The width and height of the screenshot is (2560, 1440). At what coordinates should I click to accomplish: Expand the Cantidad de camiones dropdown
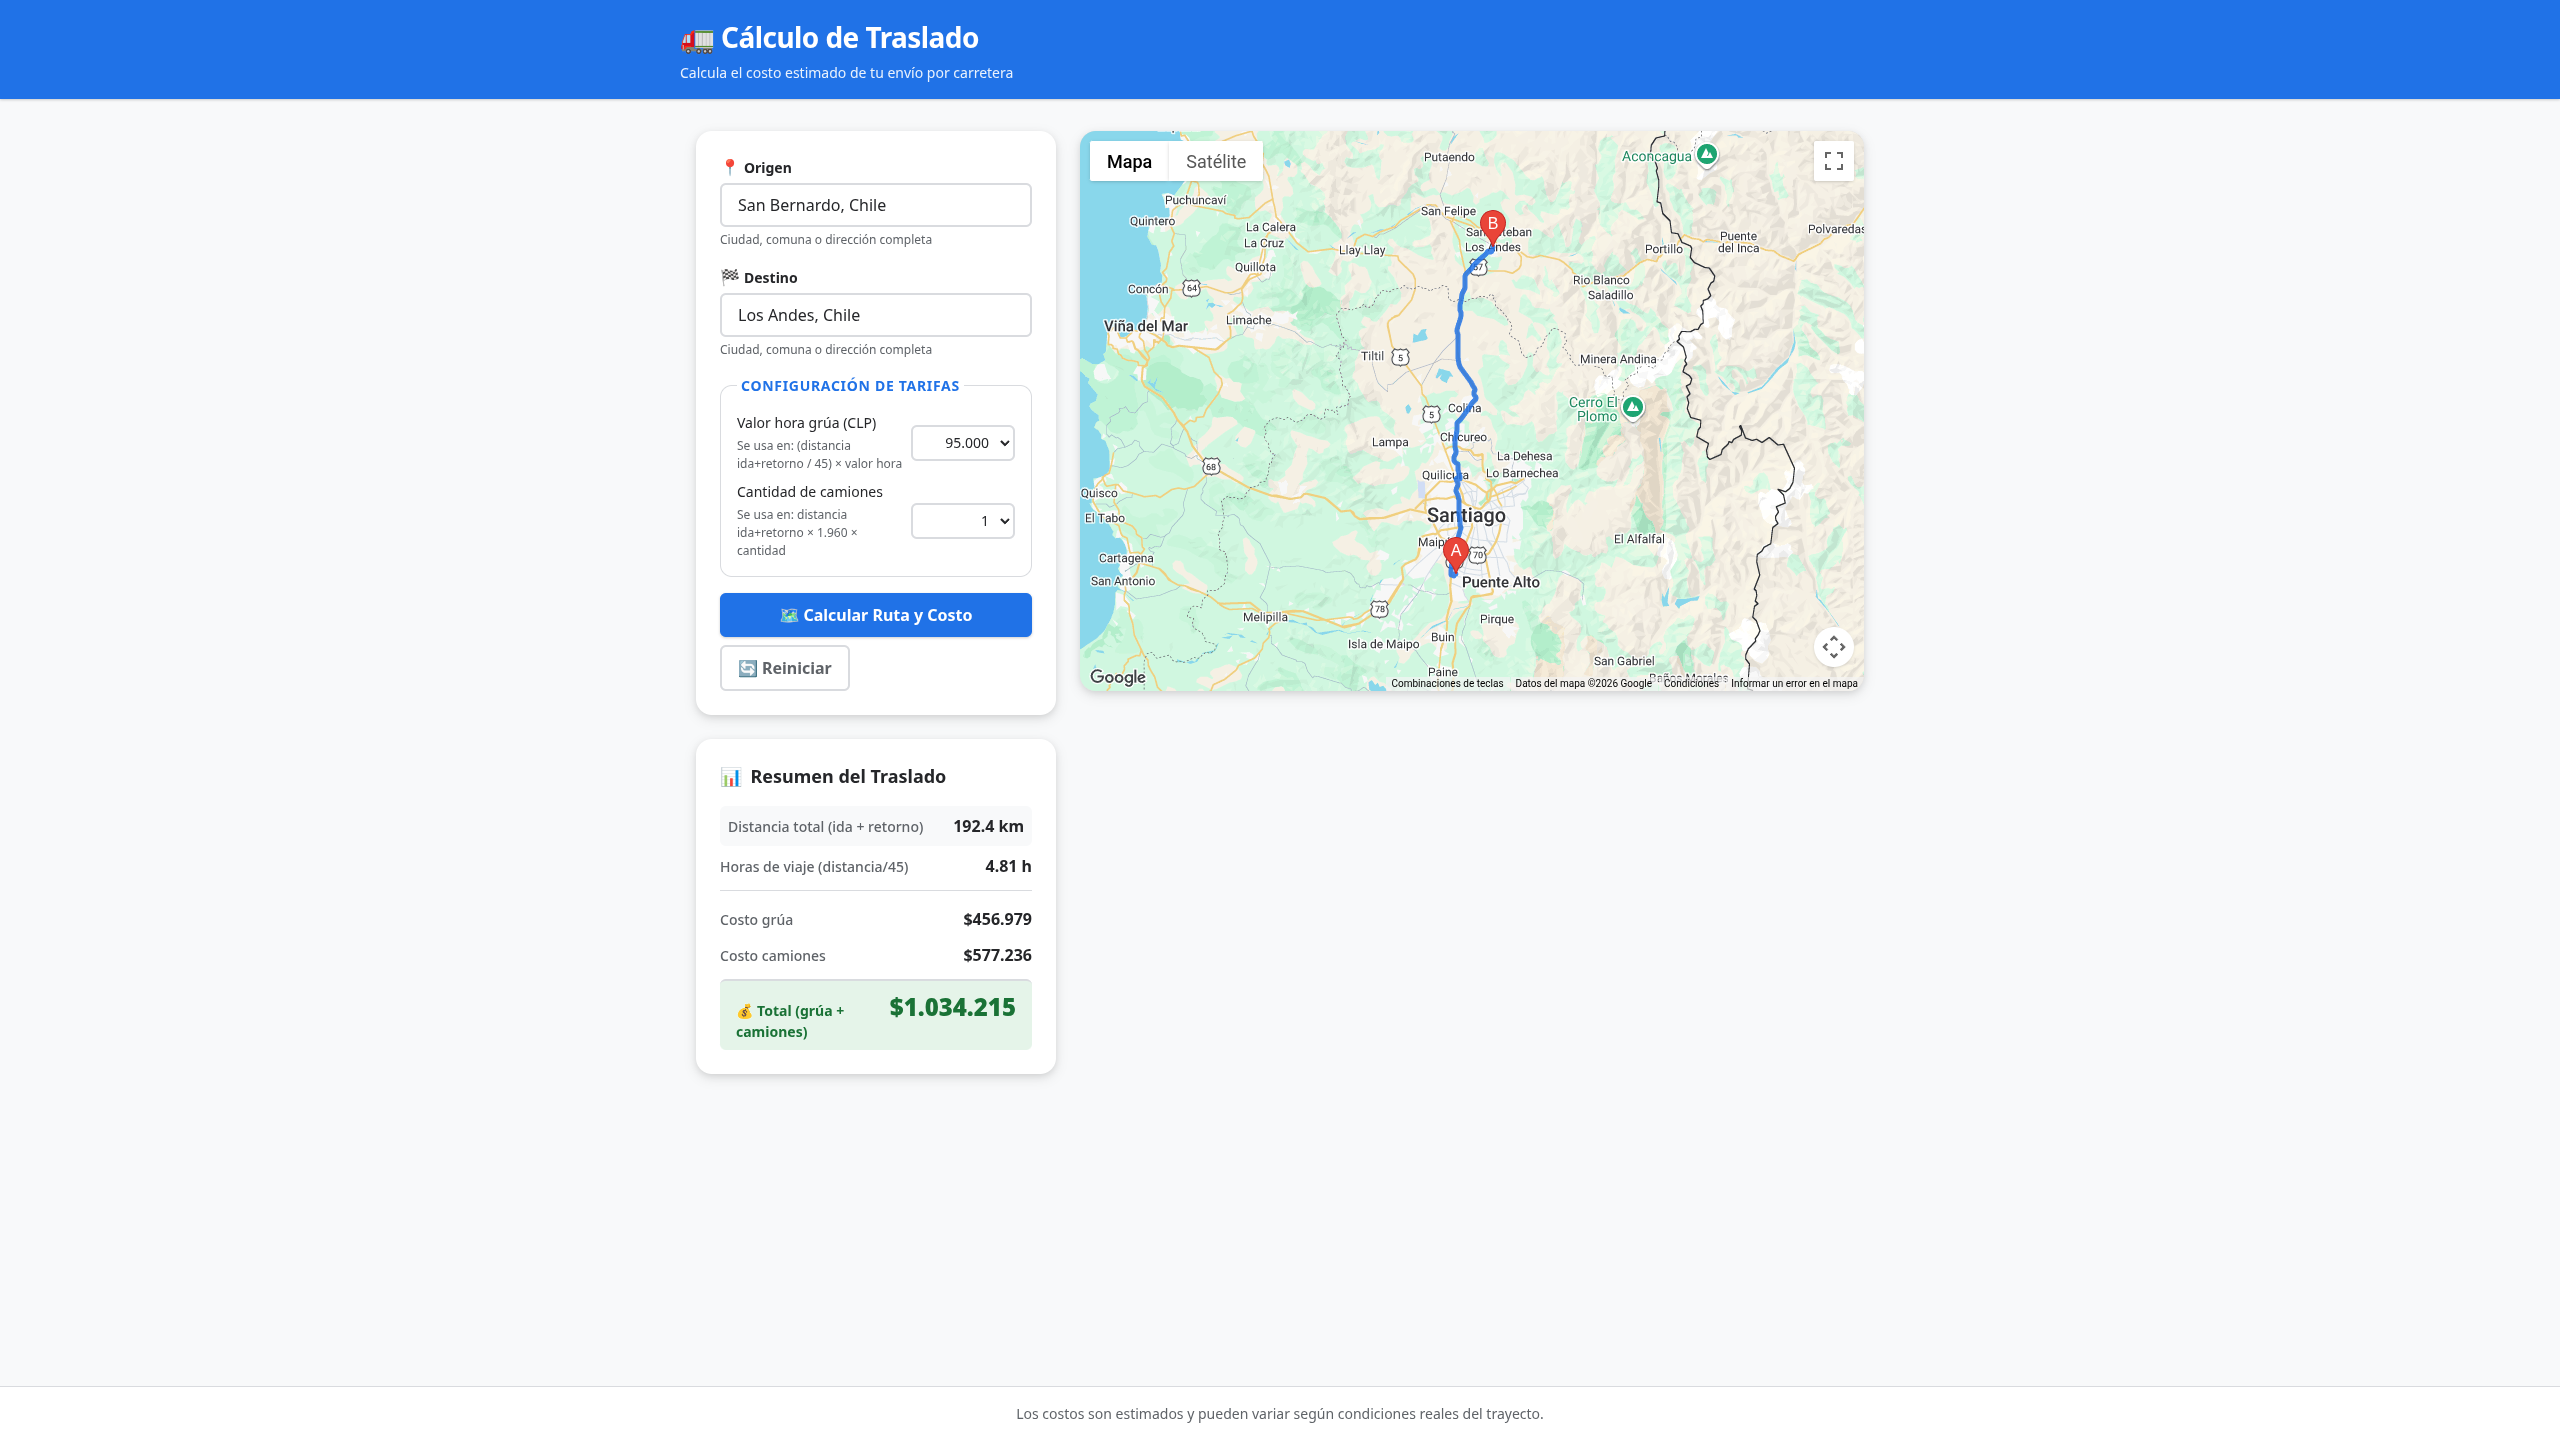tap(963, 521)
